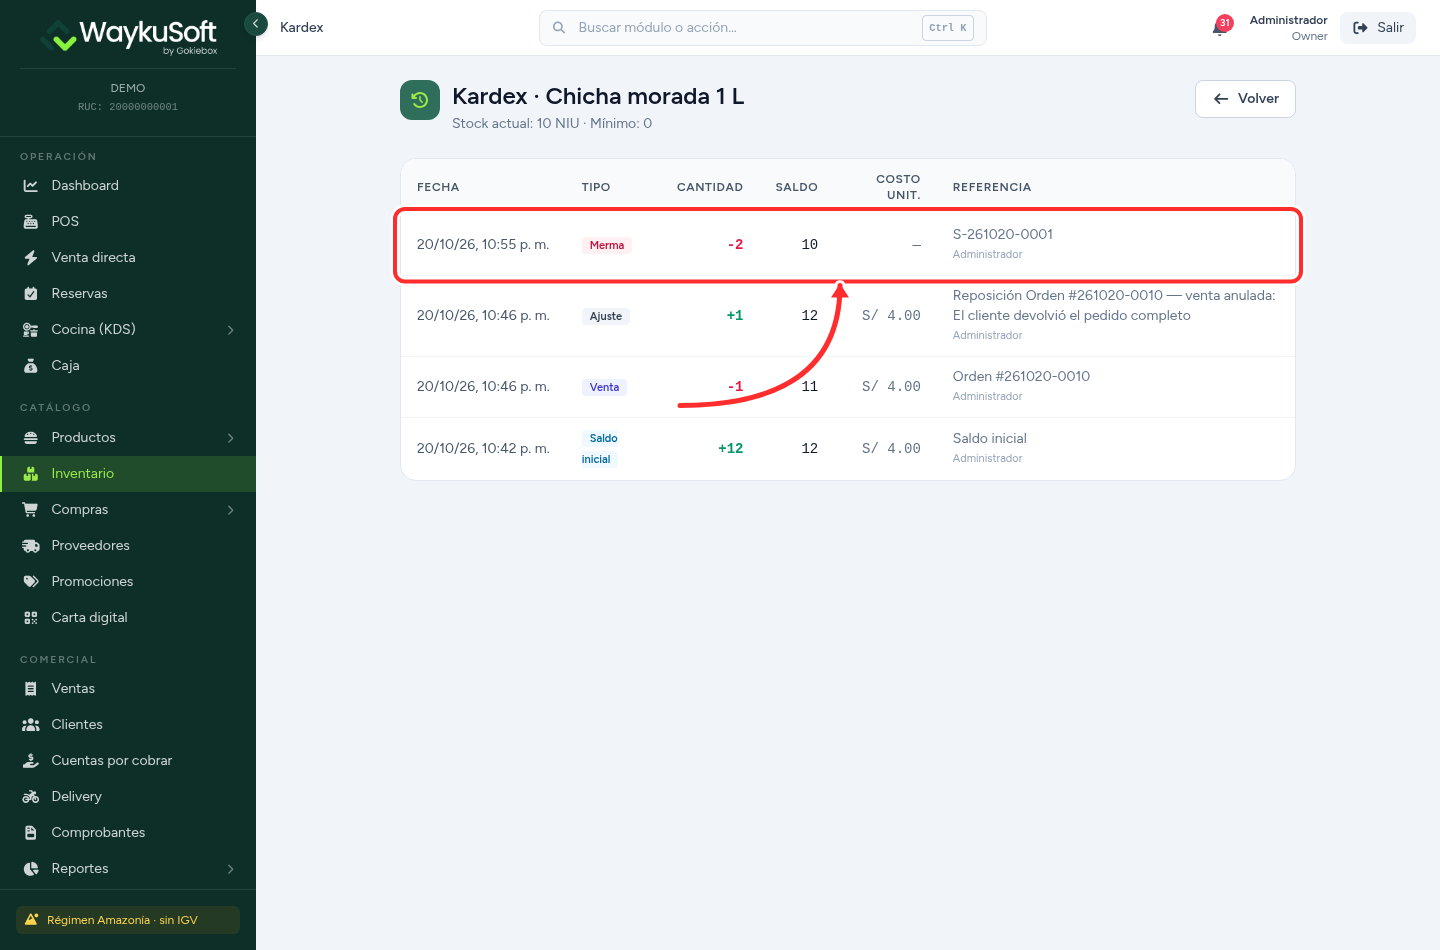
Task: Click the Saldo inicial type badge
Action: tap(601, 449)
